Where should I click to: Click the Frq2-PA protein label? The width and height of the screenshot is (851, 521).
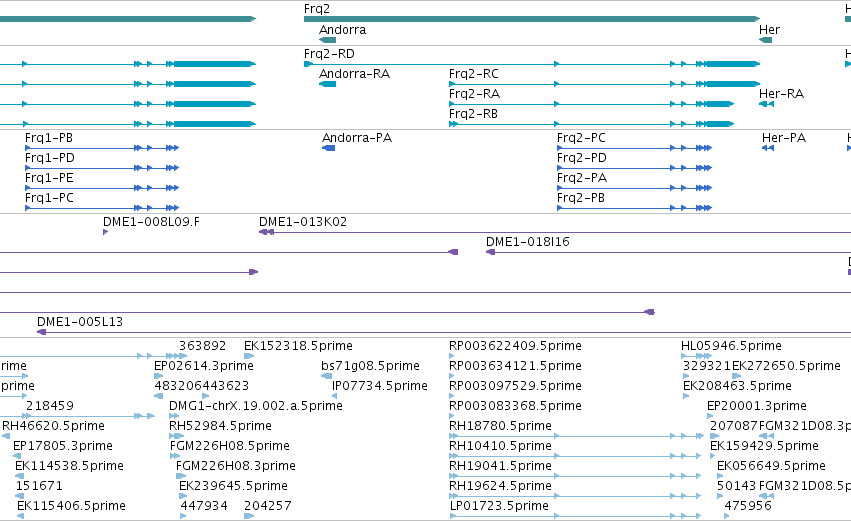click(x=582, y=178)
